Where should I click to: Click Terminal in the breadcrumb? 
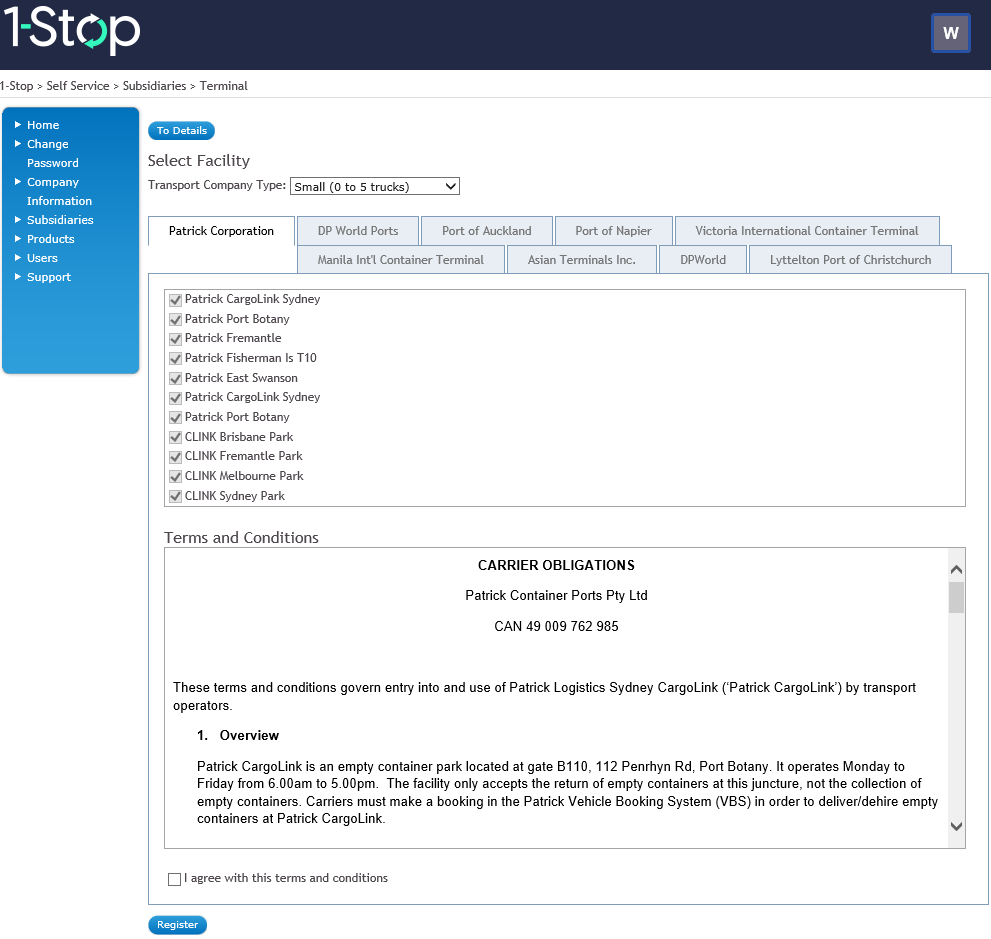pyautogui.click(x=224, y=86)
